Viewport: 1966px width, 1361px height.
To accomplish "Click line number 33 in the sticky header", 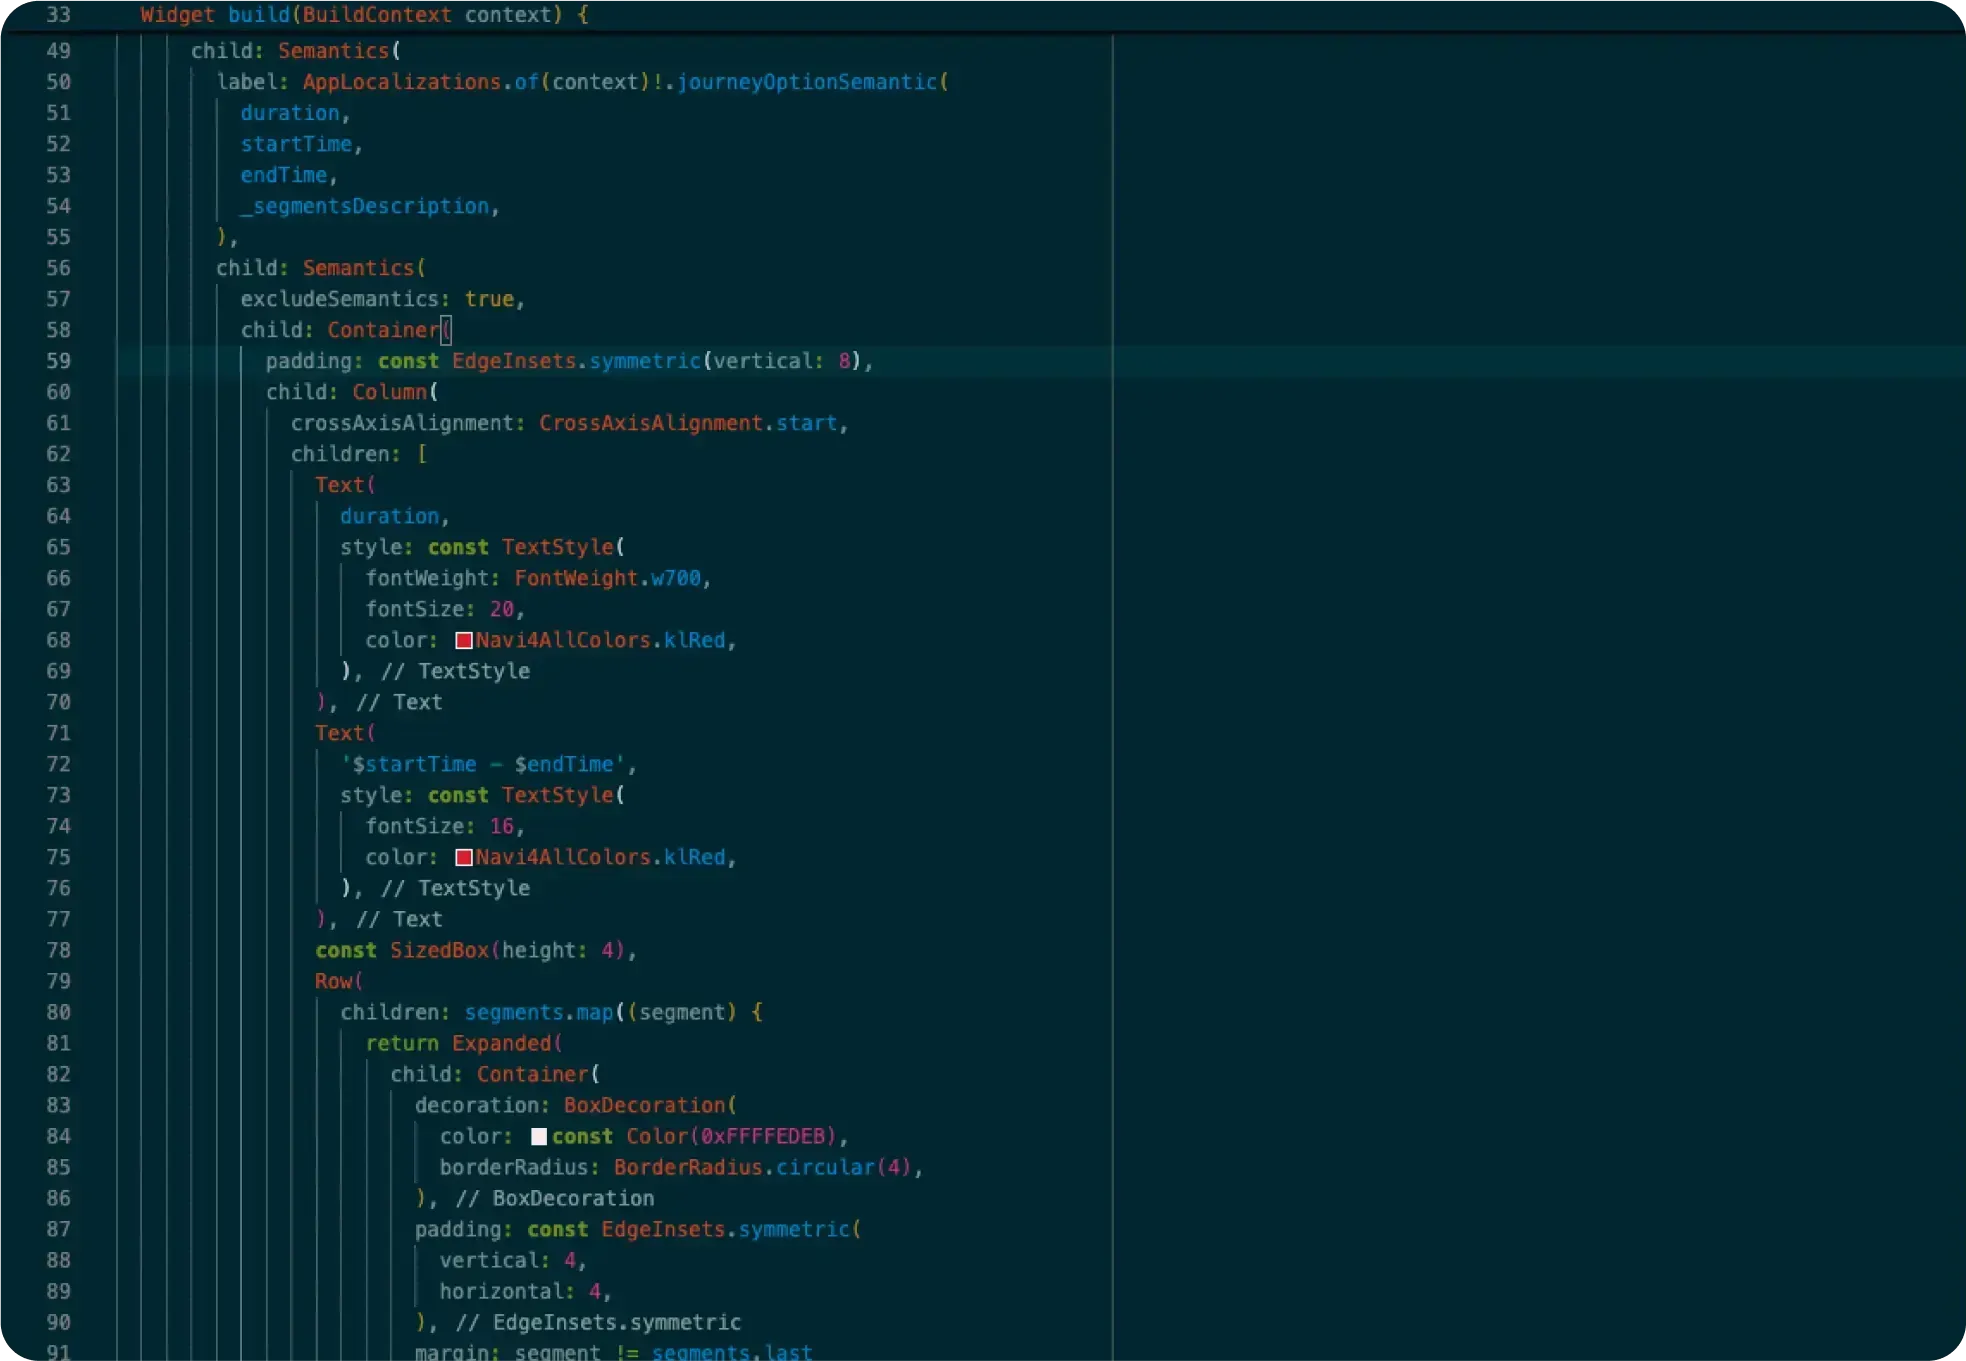I will point(59,15).
